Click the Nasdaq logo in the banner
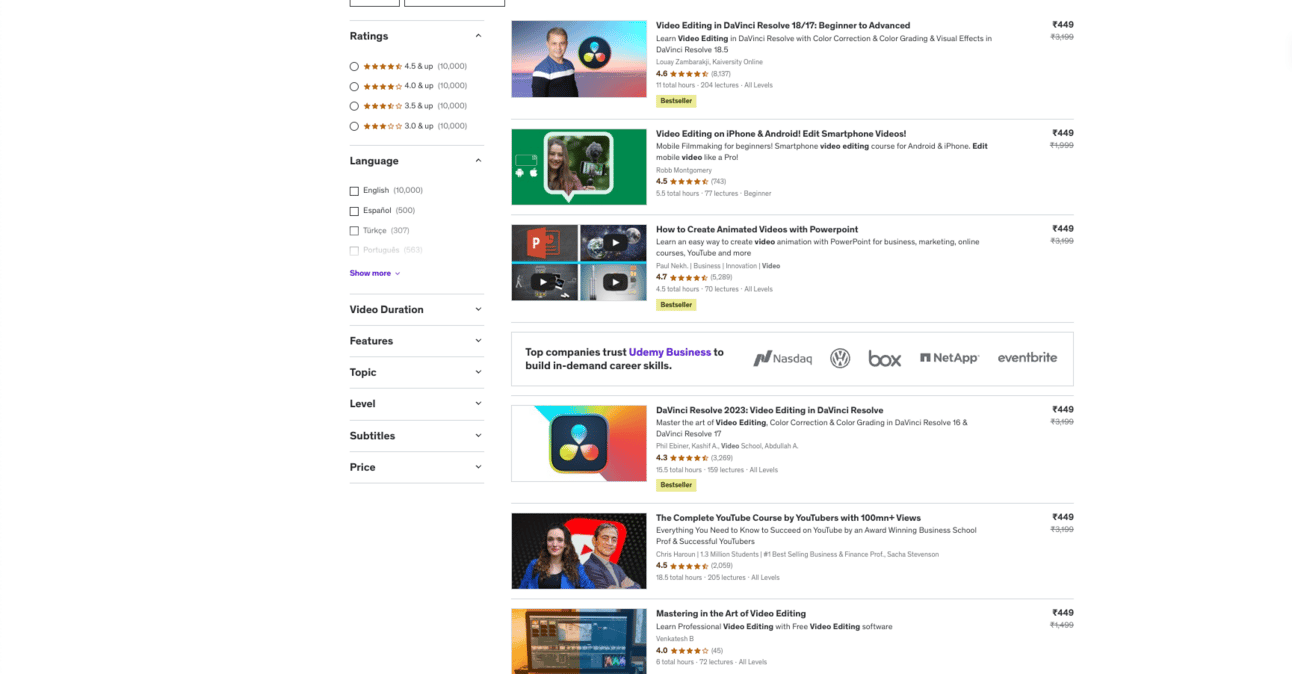Image resolution: width=1292 pixels, height=674 pixels. [782, 358]
